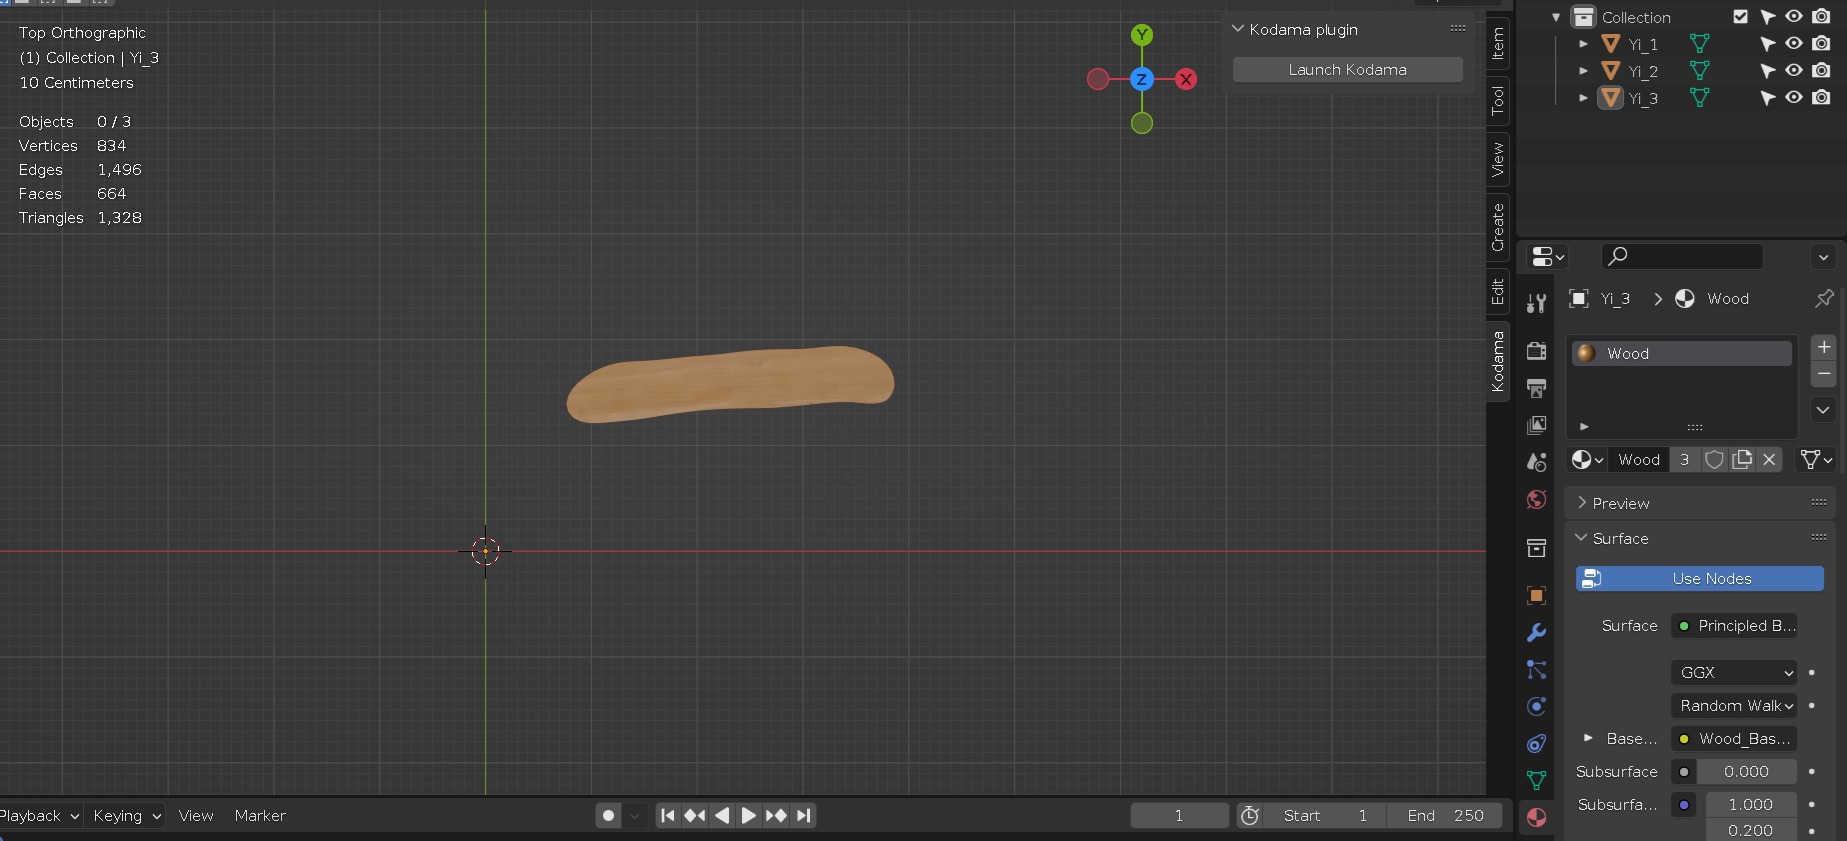This screenshot has height=841, width=1847.
Task: Open the Playback dropdown menu
Action: click(x=40, y=815)
